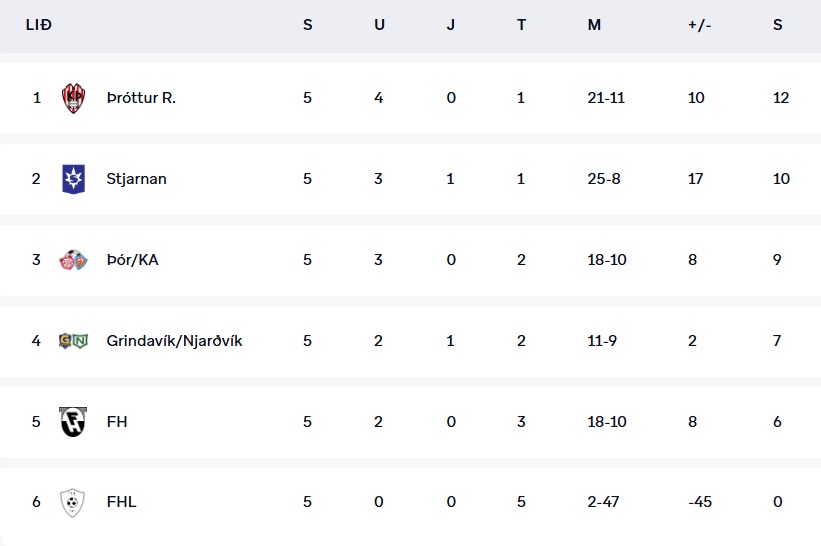The width and height of the screenshot is (821, 546).
Task: Click the T losses column header
Action: coord(521,25)
